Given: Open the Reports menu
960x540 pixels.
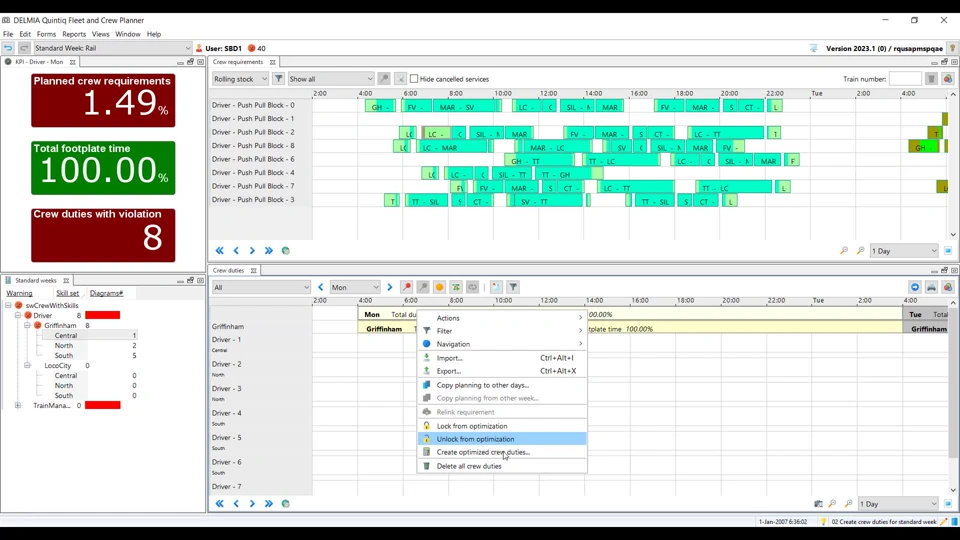Looking at the screenshot, I should click(x=74, y=34).
